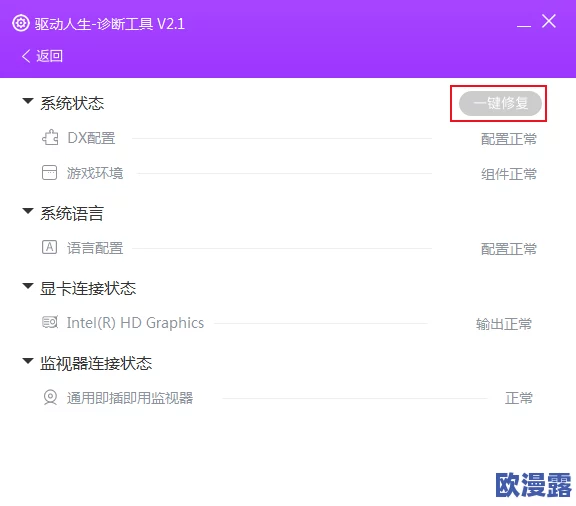
Task: Select the DX配置 item label
Action: (x=91, y=138)
